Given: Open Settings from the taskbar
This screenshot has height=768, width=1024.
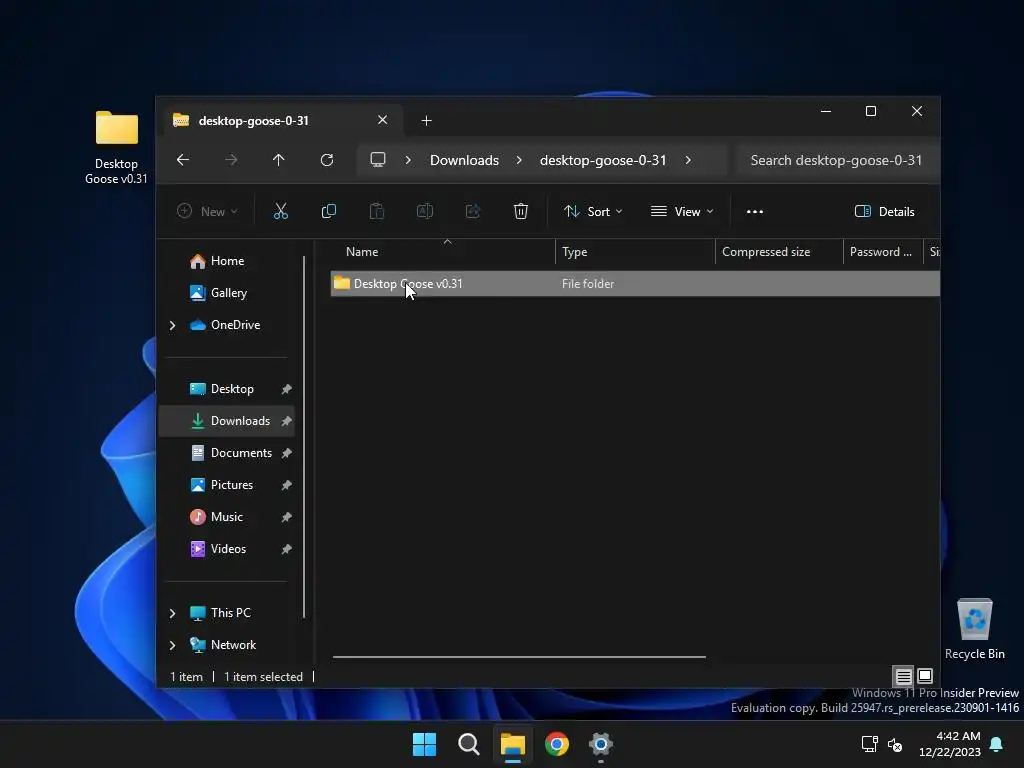Looking at the screenshot, I should pos(601,744).
